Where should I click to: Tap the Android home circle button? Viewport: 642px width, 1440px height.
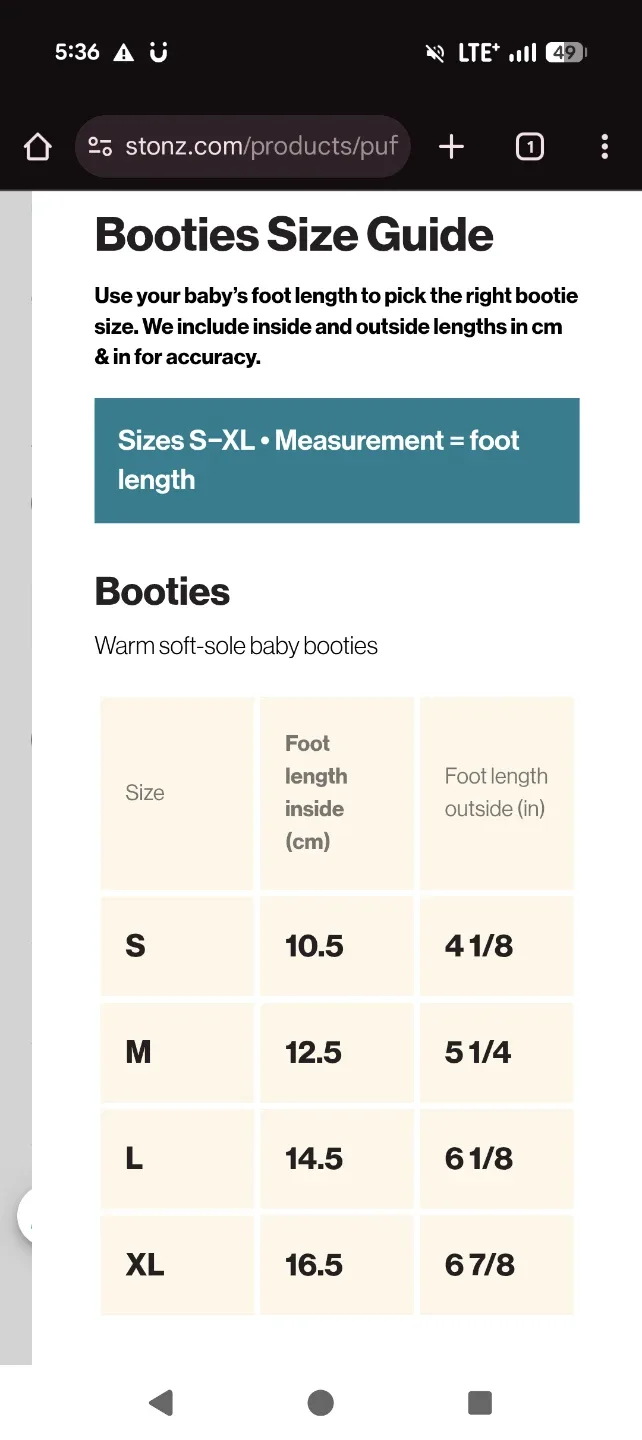pyautogui.click(x=320, y=1402)
